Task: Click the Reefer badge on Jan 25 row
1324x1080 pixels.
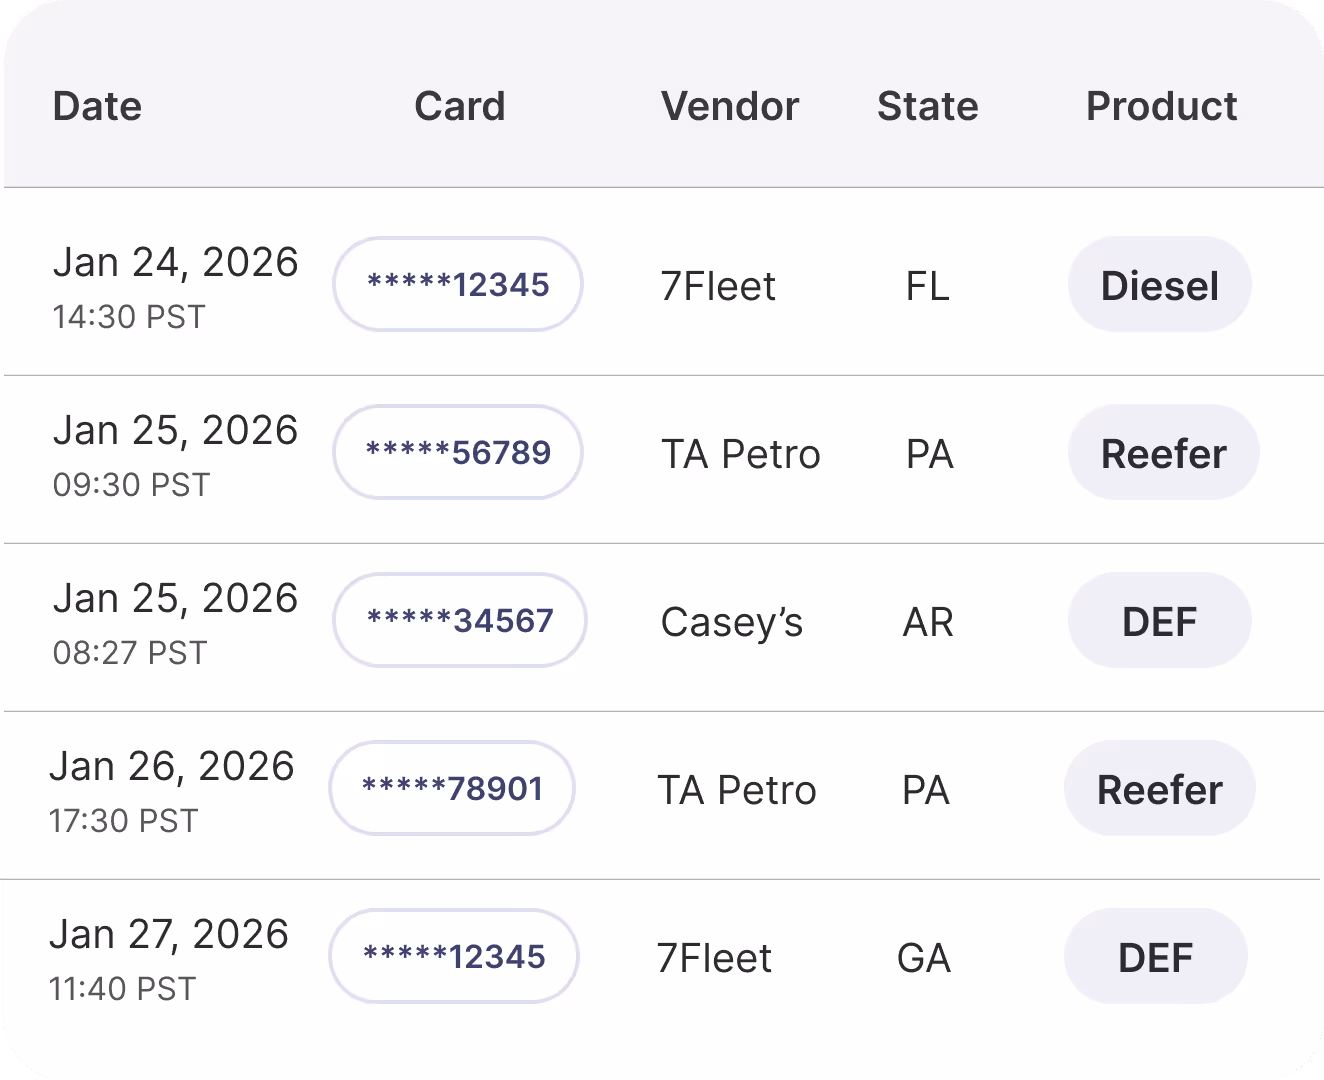Action: click(1163, 452)
